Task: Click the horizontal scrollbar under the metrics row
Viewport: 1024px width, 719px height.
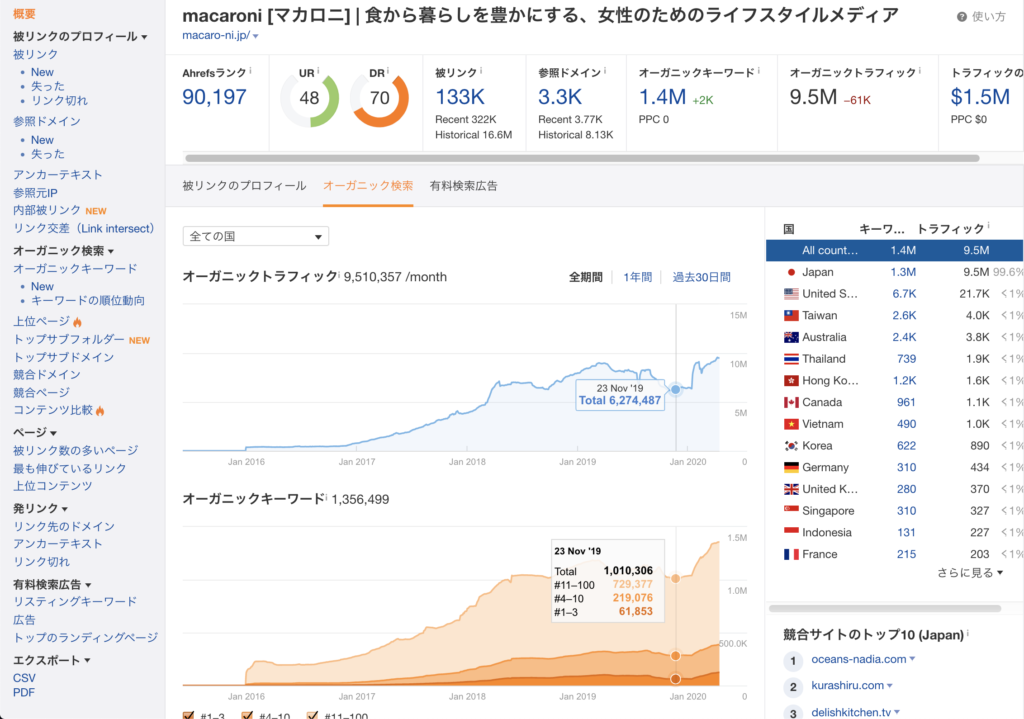Action: 582,158
